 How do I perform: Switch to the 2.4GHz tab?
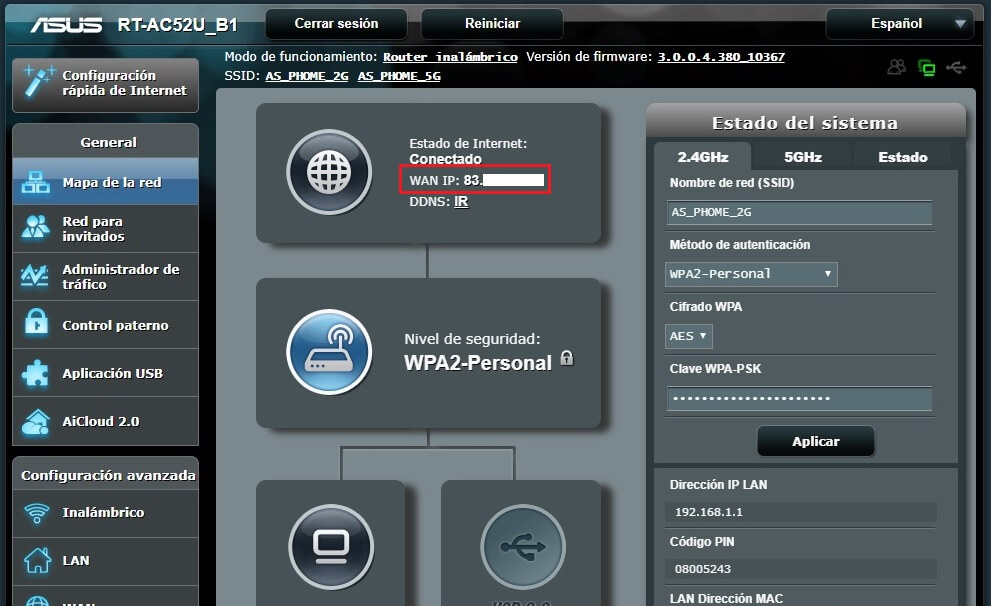pos(703,157)
